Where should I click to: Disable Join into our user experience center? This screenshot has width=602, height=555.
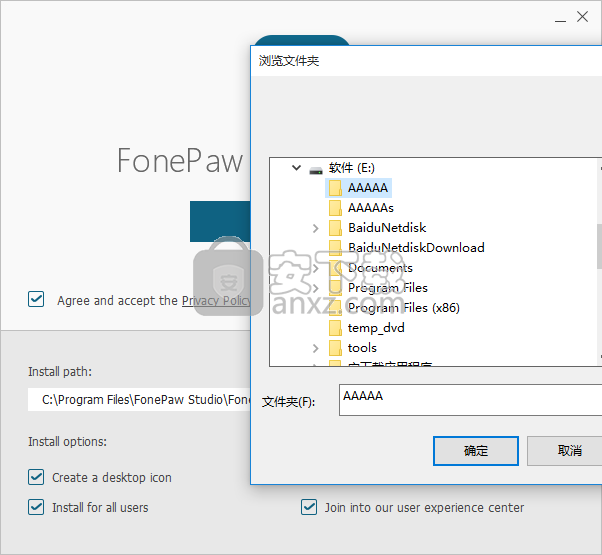coord(309,507)
